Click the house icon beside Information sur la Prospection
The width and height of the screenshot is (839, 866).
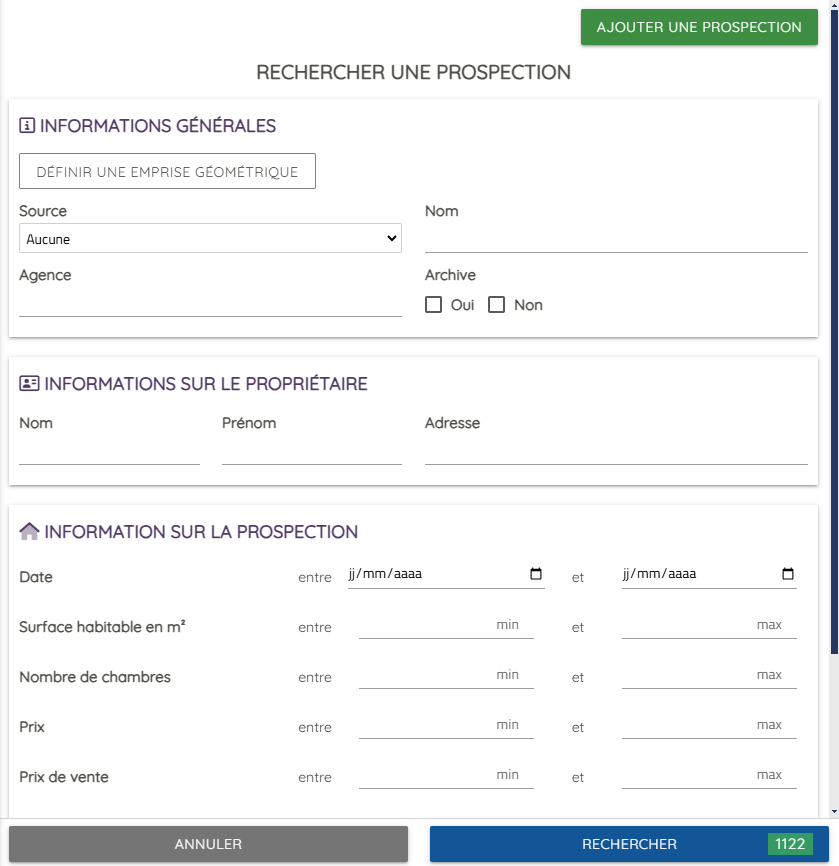click(29, 531)
